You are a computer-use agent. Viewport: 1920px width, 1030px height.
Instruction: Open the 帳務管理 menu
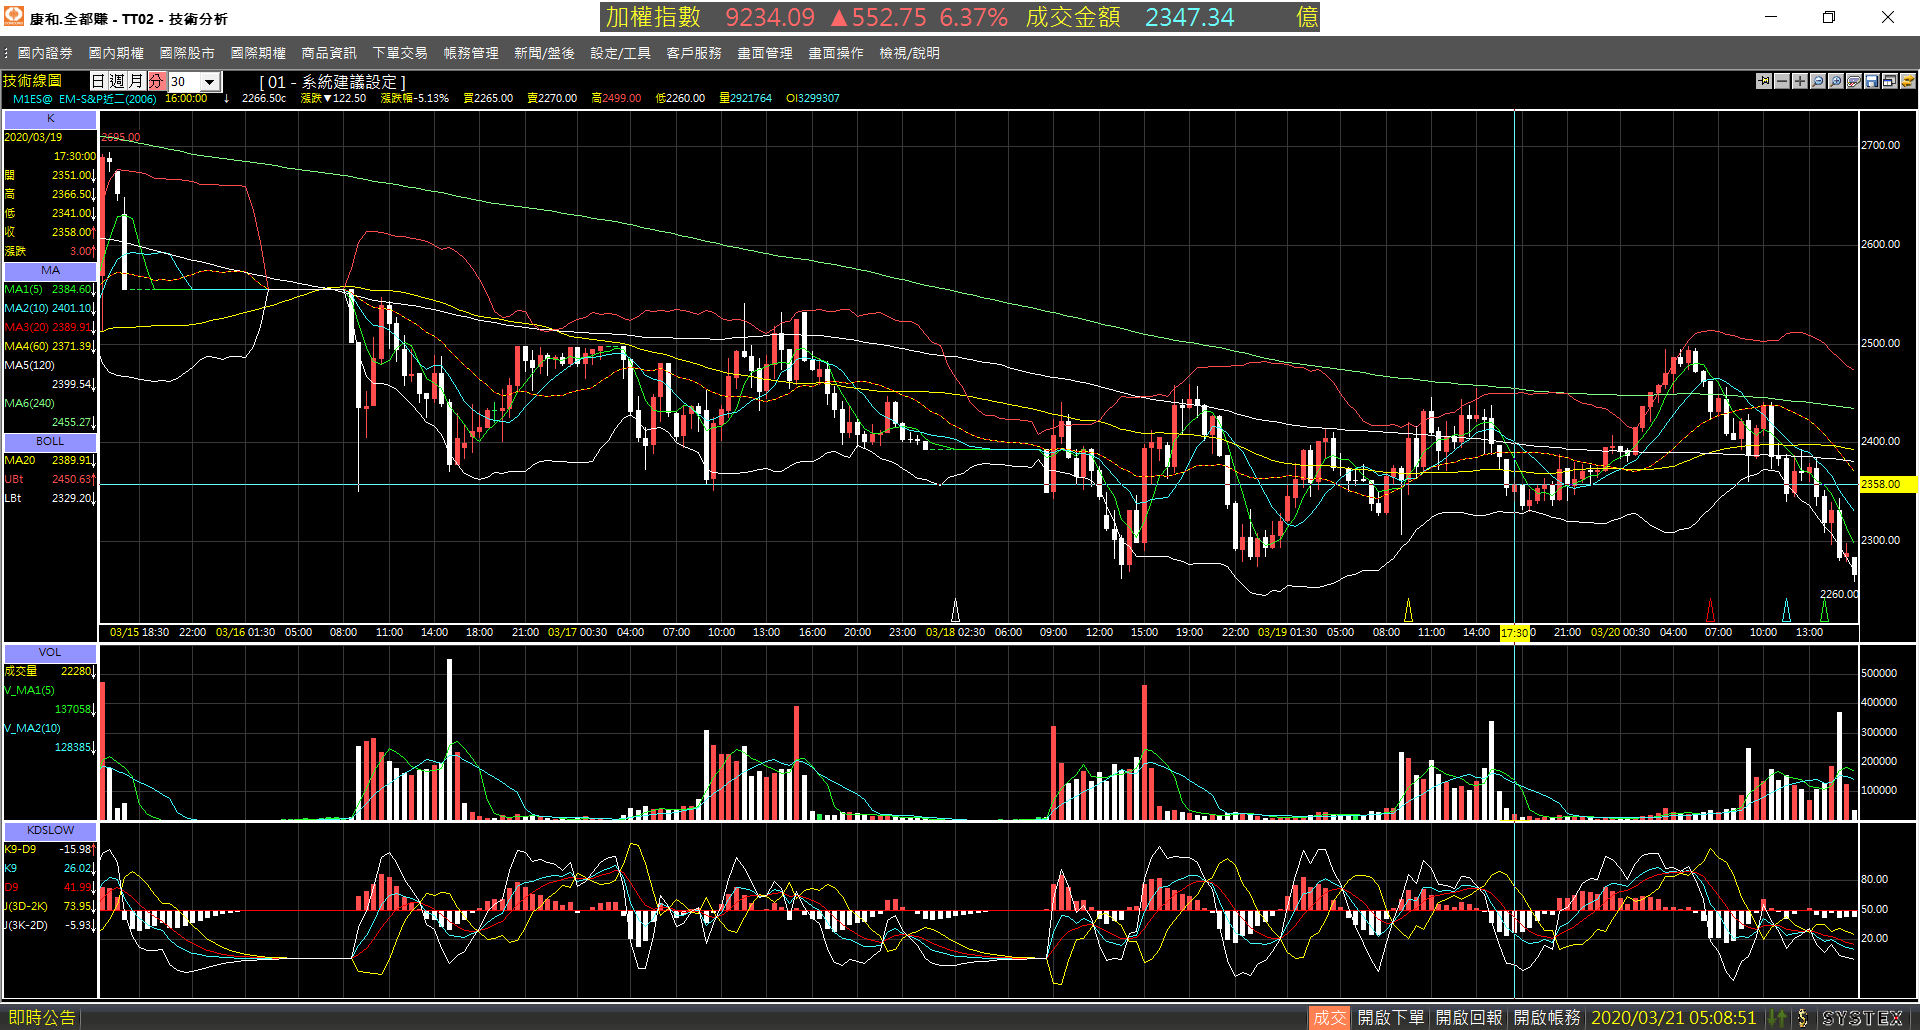pos(471,53)
